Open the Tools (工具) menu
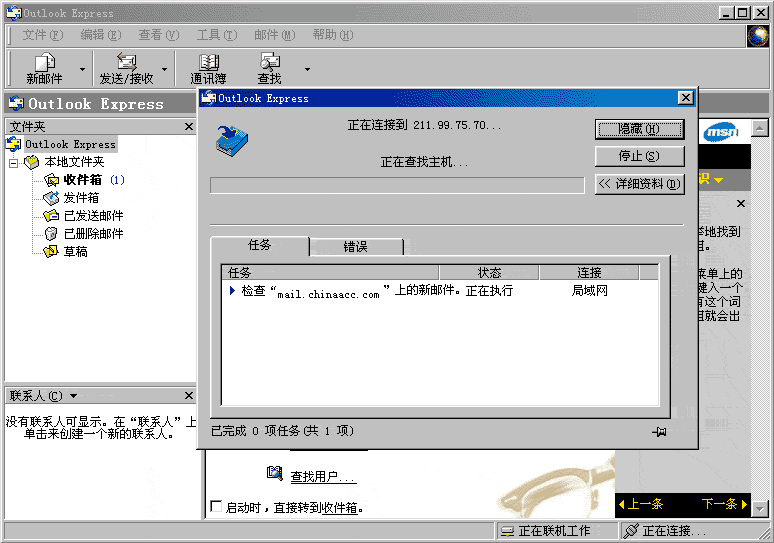 217,35
